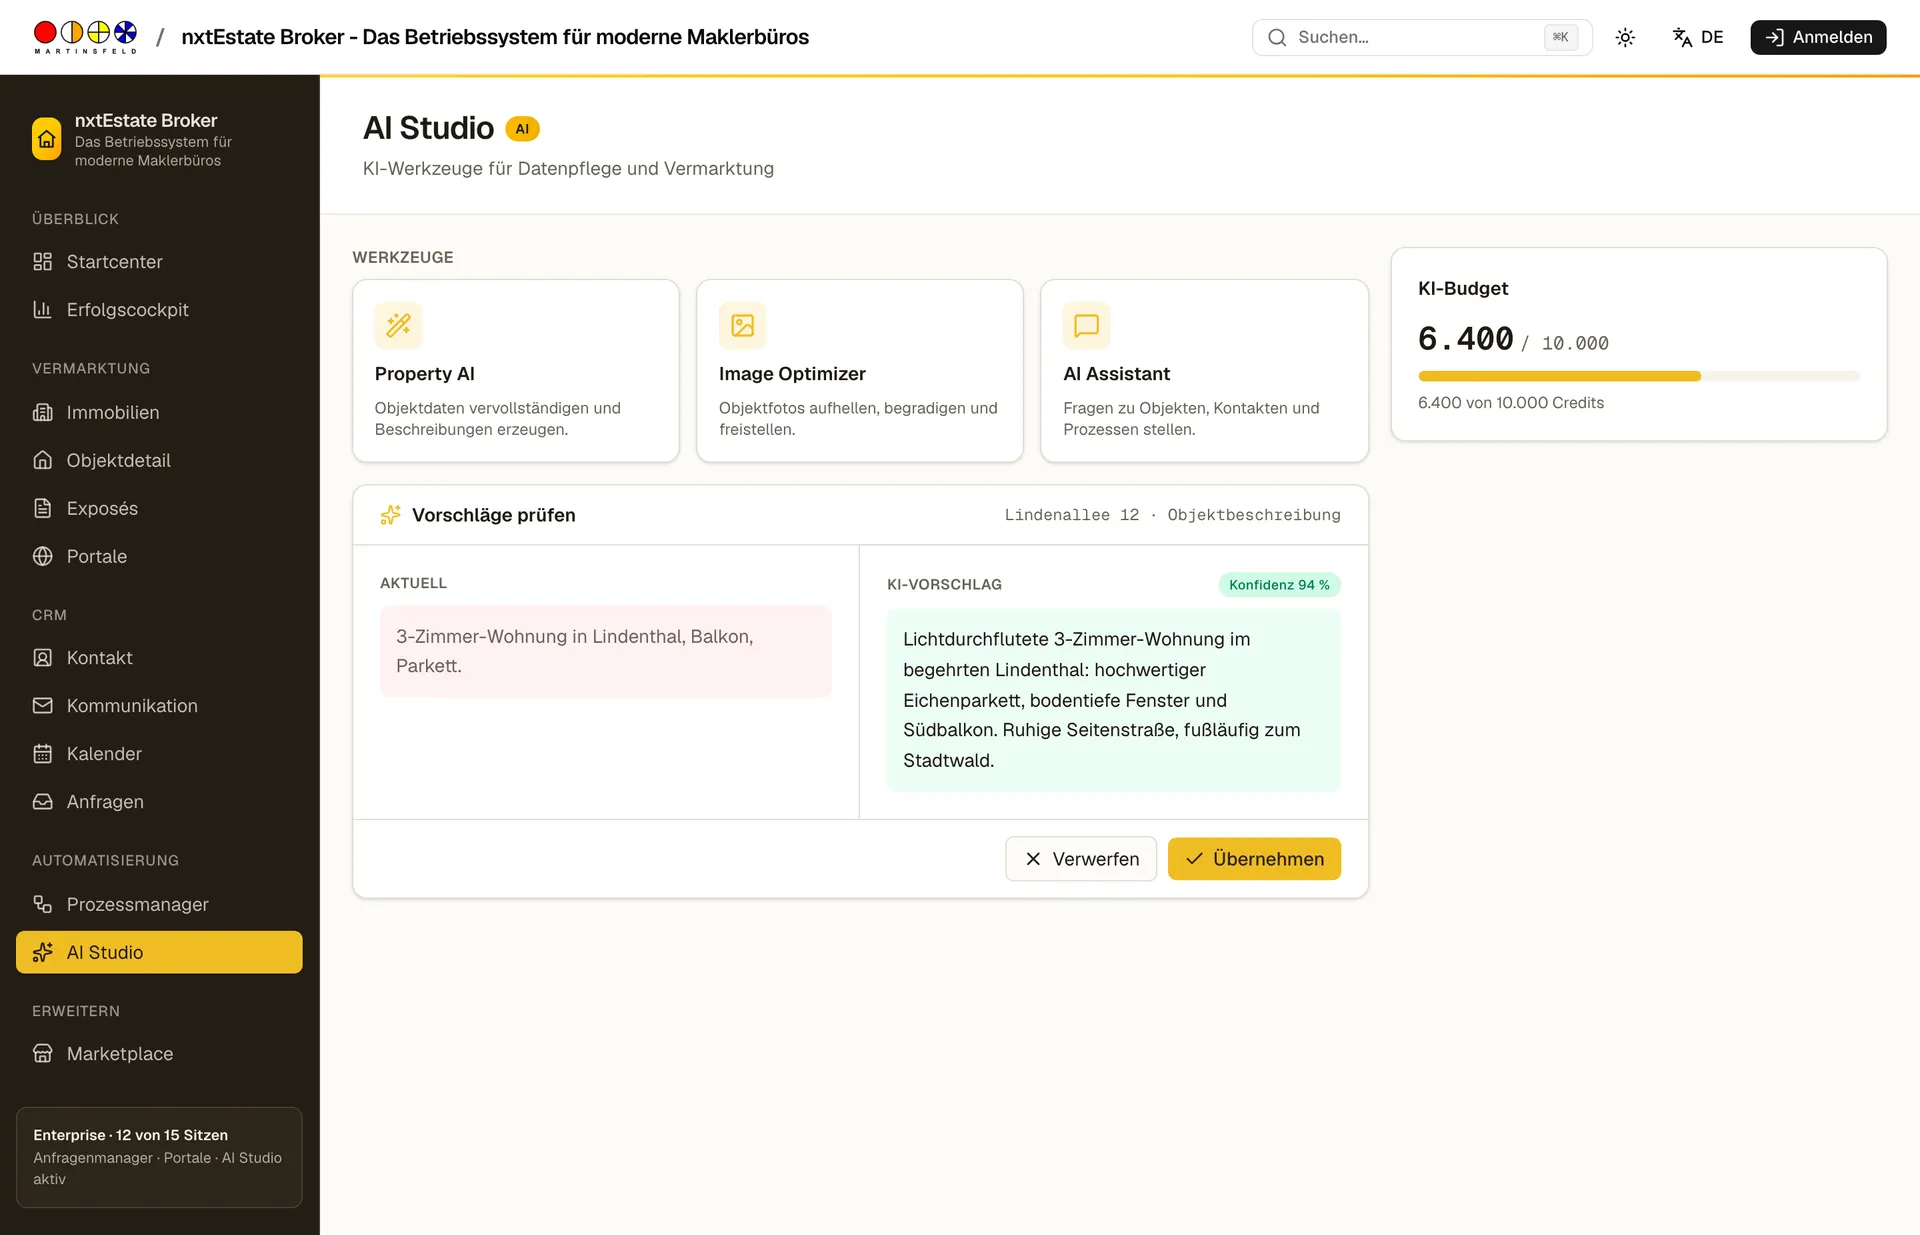1920x1235 pixels.
Task: Click the ⌘K shortcut badge
Action: pos(1560,37)
